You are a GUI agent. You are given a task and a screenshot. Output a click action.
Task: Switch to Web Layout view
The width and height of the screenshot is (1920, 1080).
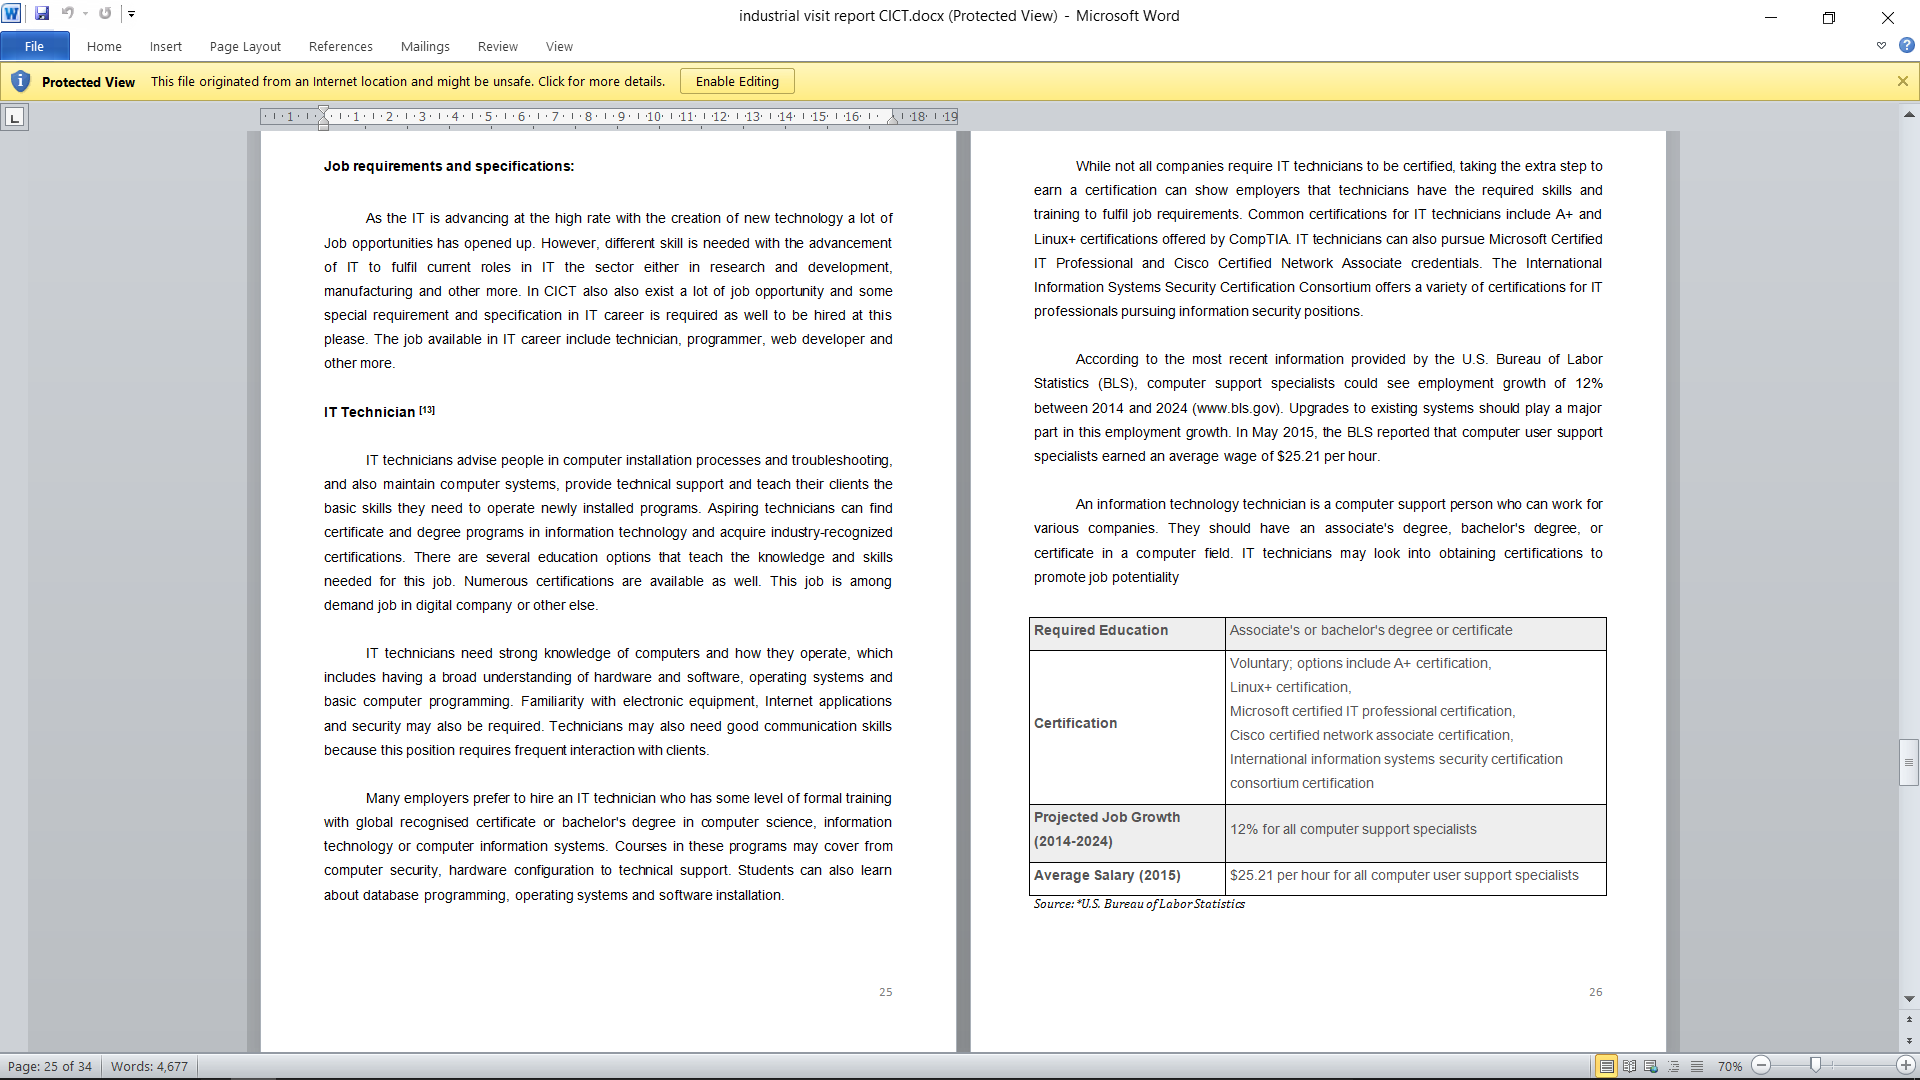(1651, 1066)
